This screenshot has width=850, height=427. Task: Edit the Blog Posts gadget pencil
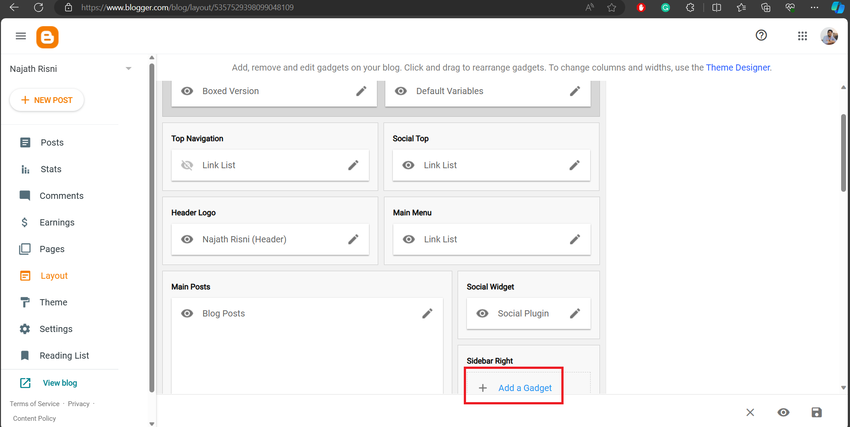point(427,314)
